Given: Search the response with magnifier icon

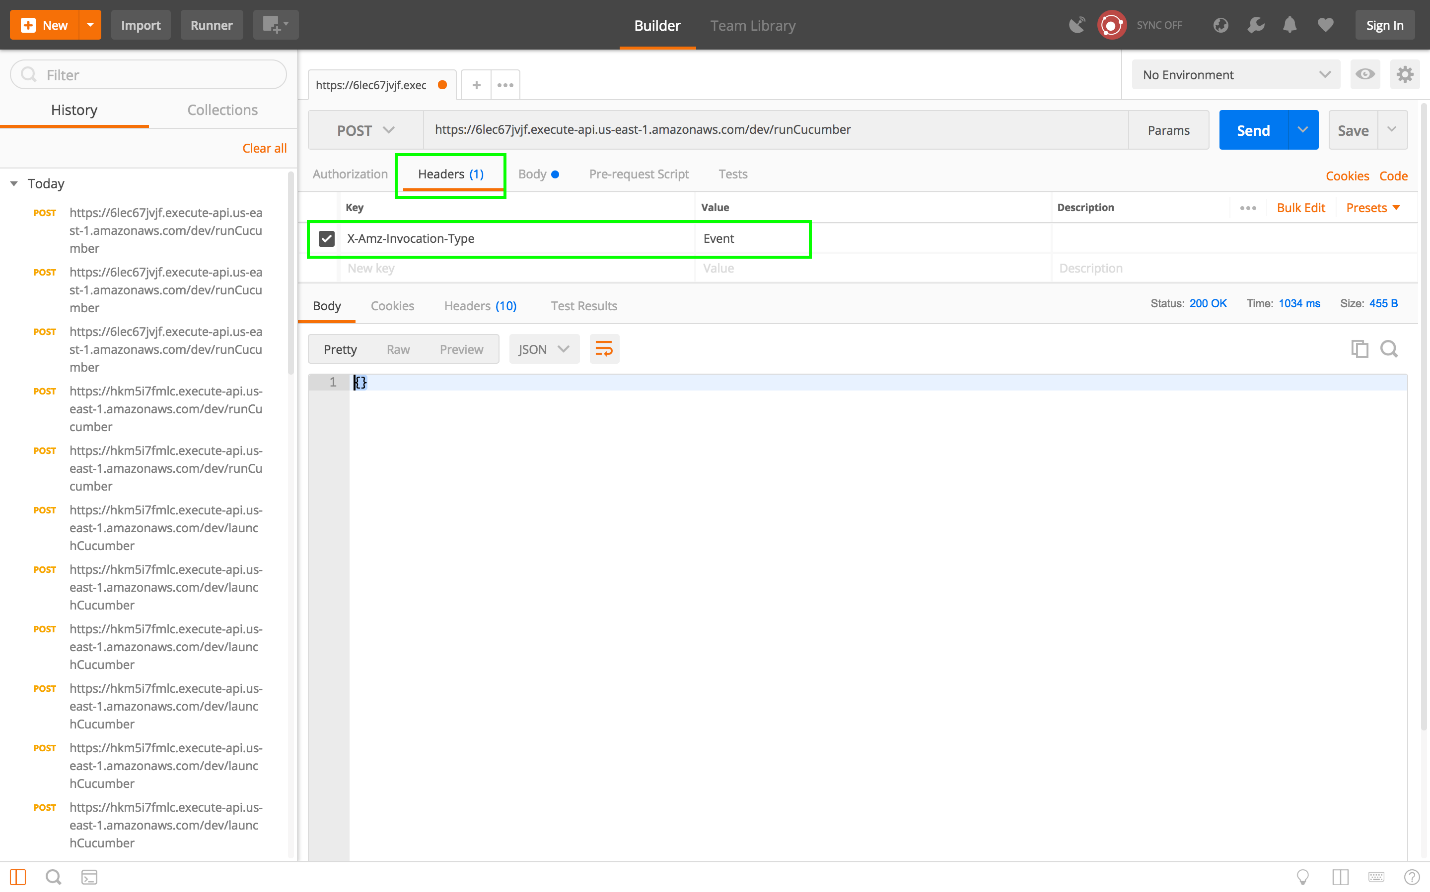Looking at the screenshot, I should pyautogui.click(x=1389, y=349).
